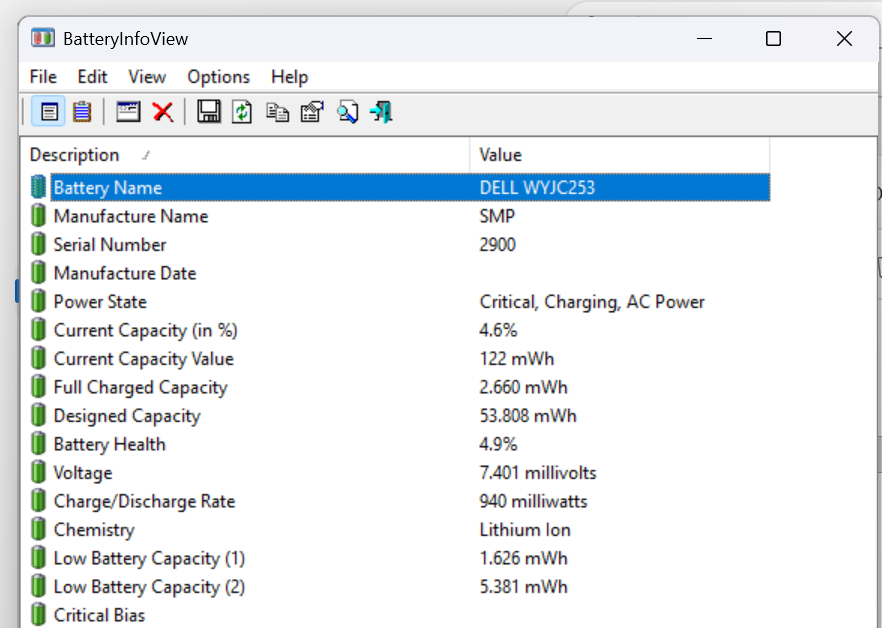Click the value 'Lithium Ion'
The width and height of the screenshot is (882, 628).
coord(525,530)
